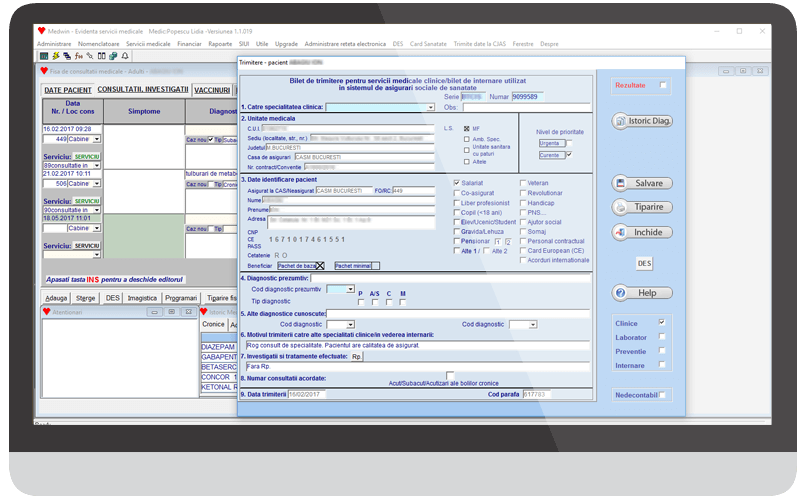Viewport: 806px width, 500px height.
Task: Check the Amb. Spec. checkbox
Action: coord(467,139)
